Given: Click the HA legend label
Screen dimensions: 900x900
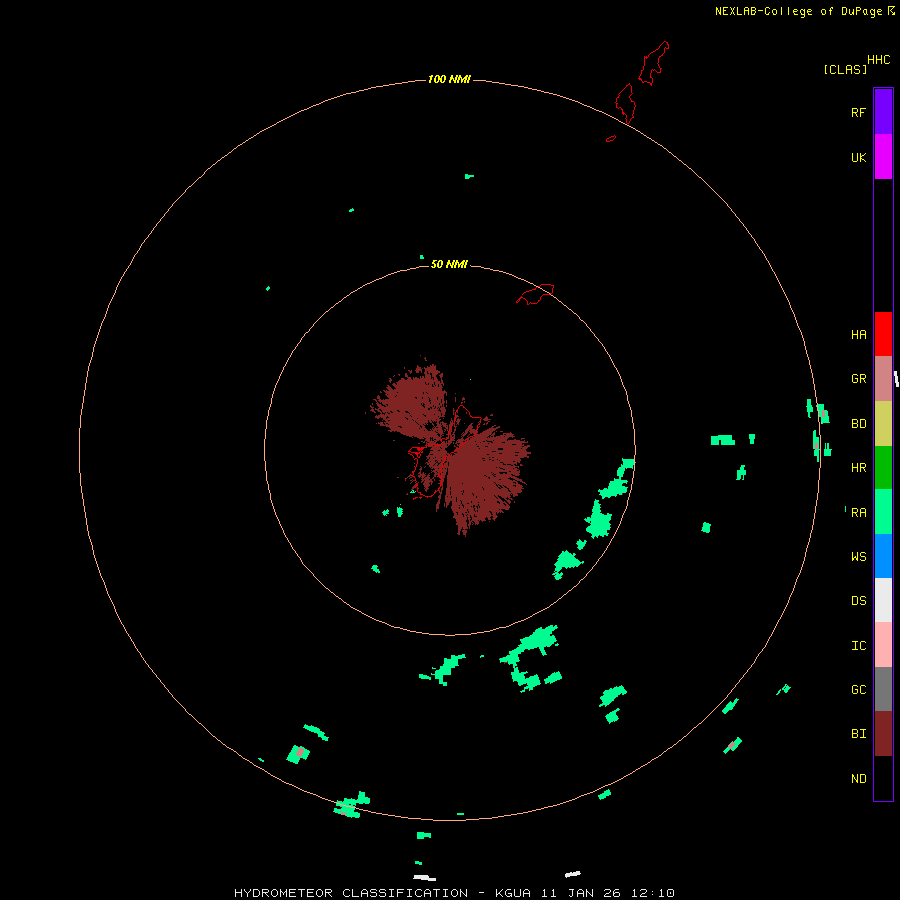Looking at the screenshot, I should (858, 335).
